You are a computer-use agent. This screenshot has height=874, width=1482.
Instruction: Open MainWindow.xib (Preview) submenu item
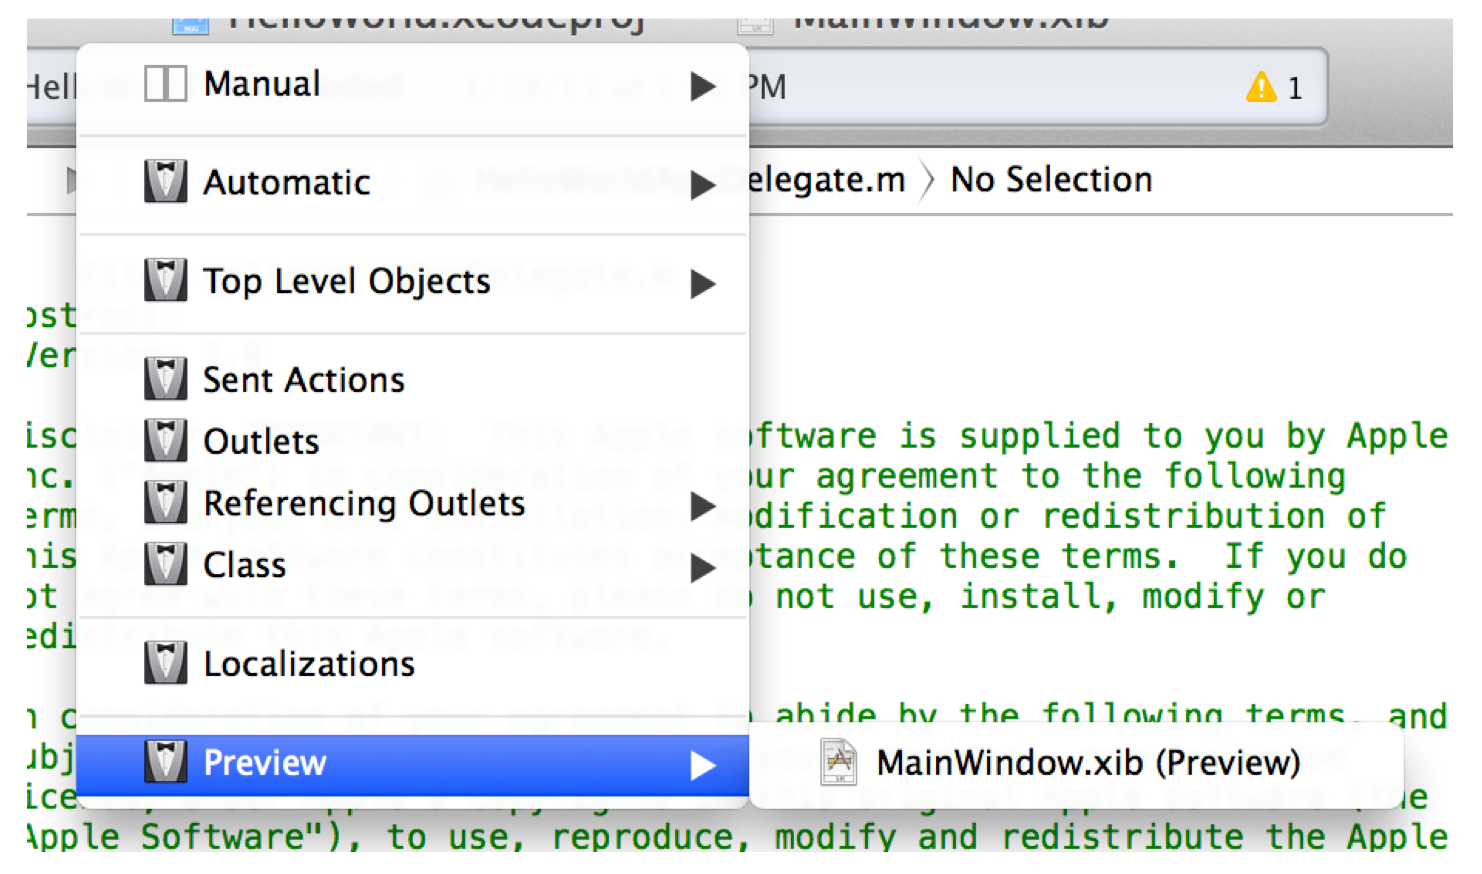[1076, 763]
